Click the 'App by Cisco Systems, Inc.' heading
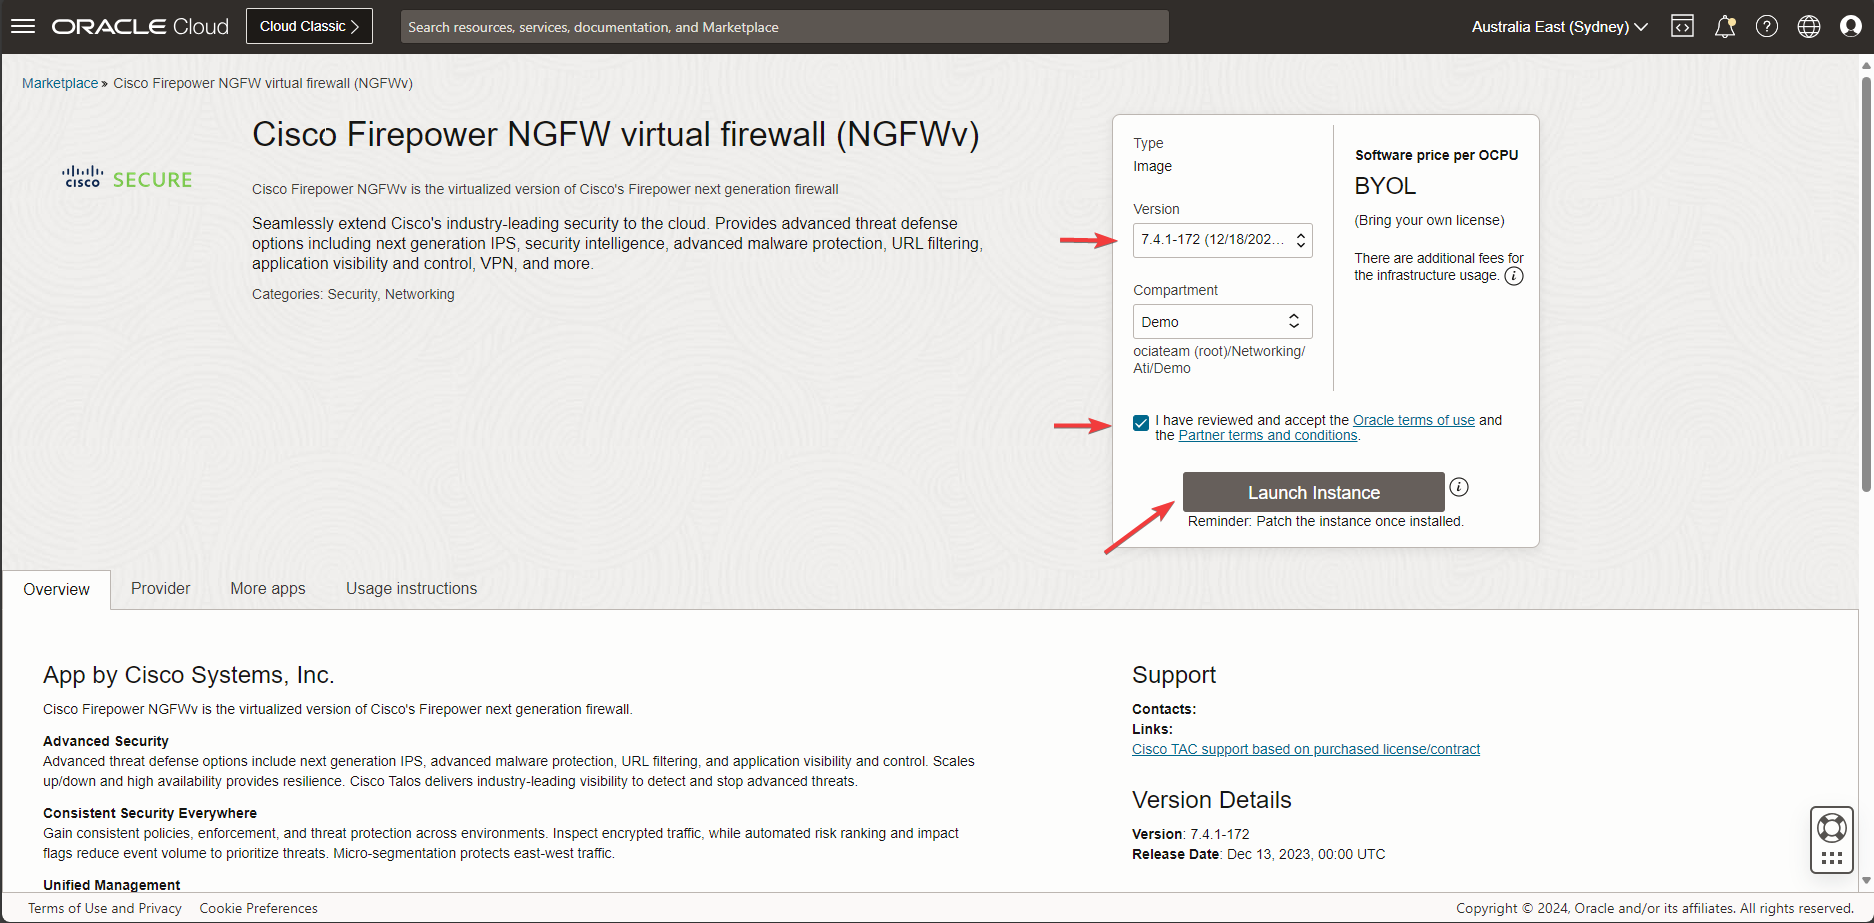The width and height of the screenshot is (1874, 923). point(189,675)
